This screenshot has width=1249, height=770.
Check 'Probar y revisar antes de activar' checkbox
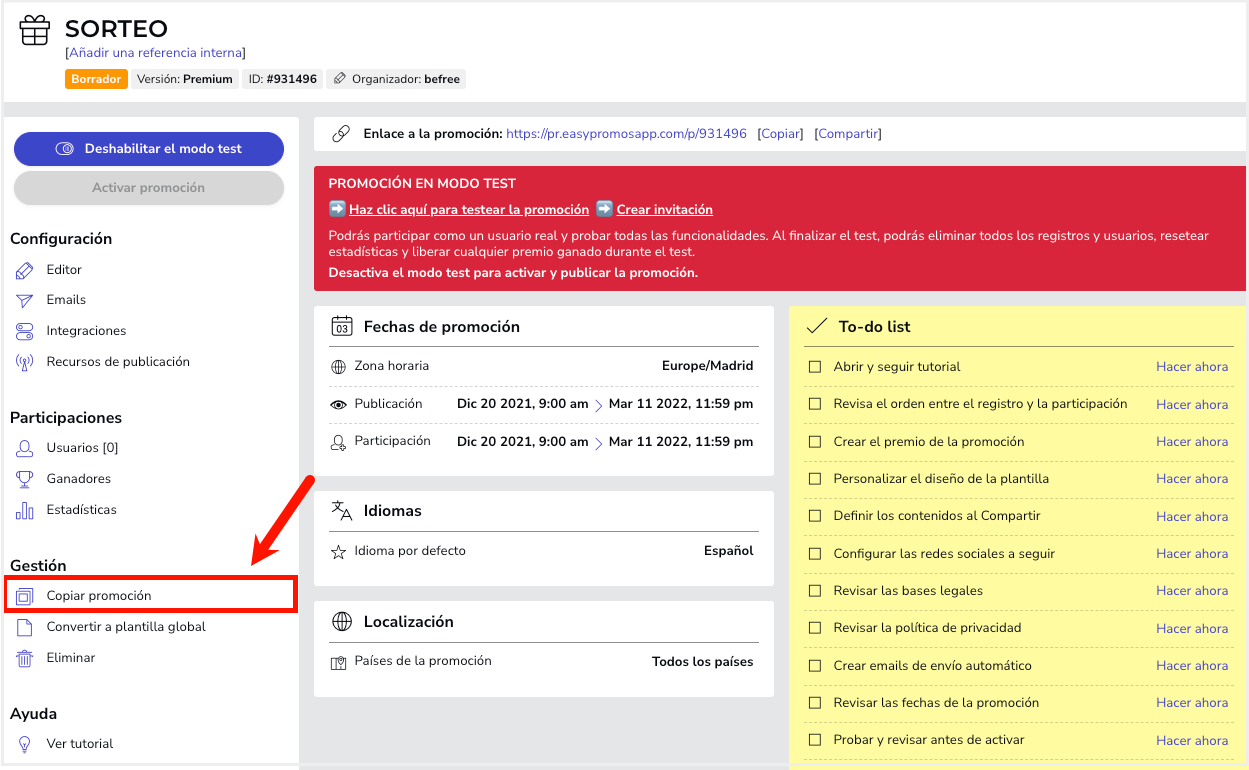click(815, 741)
